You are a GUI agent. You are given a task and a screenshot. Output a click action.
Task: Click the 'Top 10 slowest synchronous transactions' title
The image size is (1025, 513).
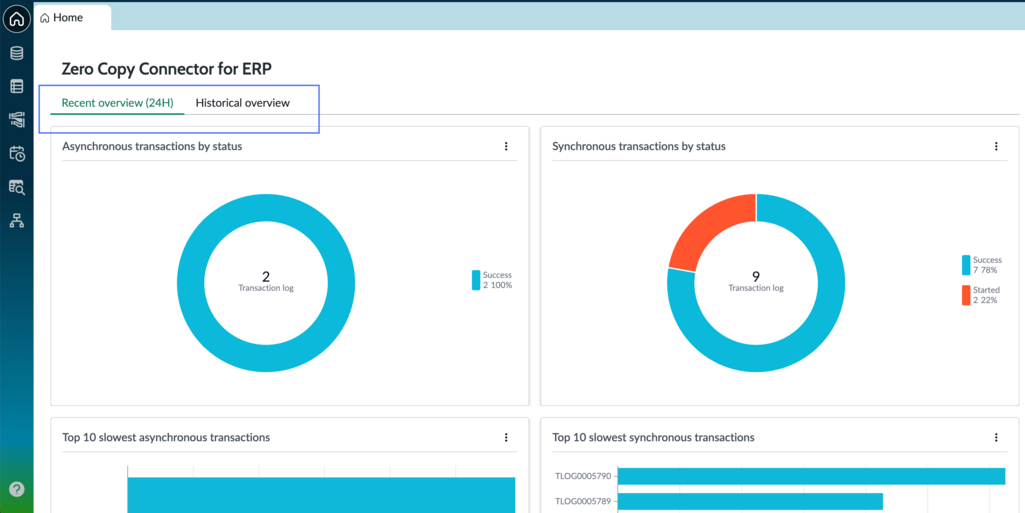[653, 437]
